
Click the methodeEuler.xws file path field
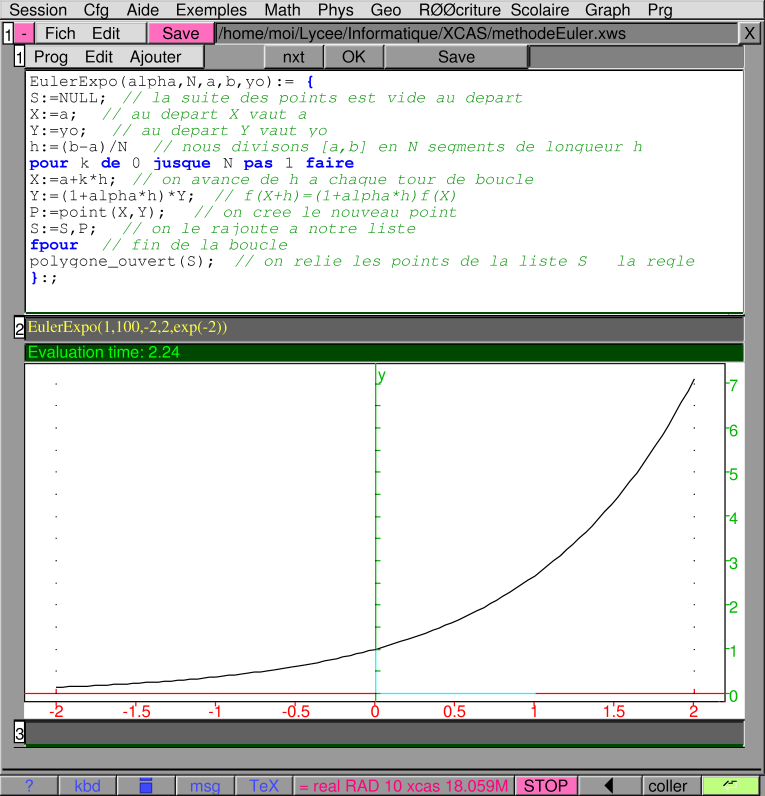pos(477,34)
